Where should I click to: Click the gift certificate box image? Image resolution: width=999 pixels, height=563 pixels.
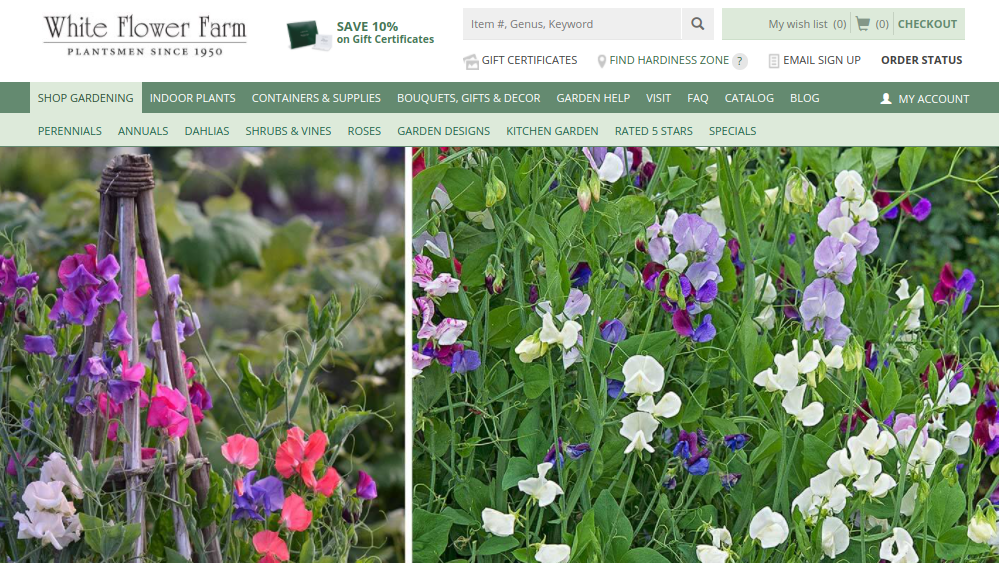[x=309, y=34]
